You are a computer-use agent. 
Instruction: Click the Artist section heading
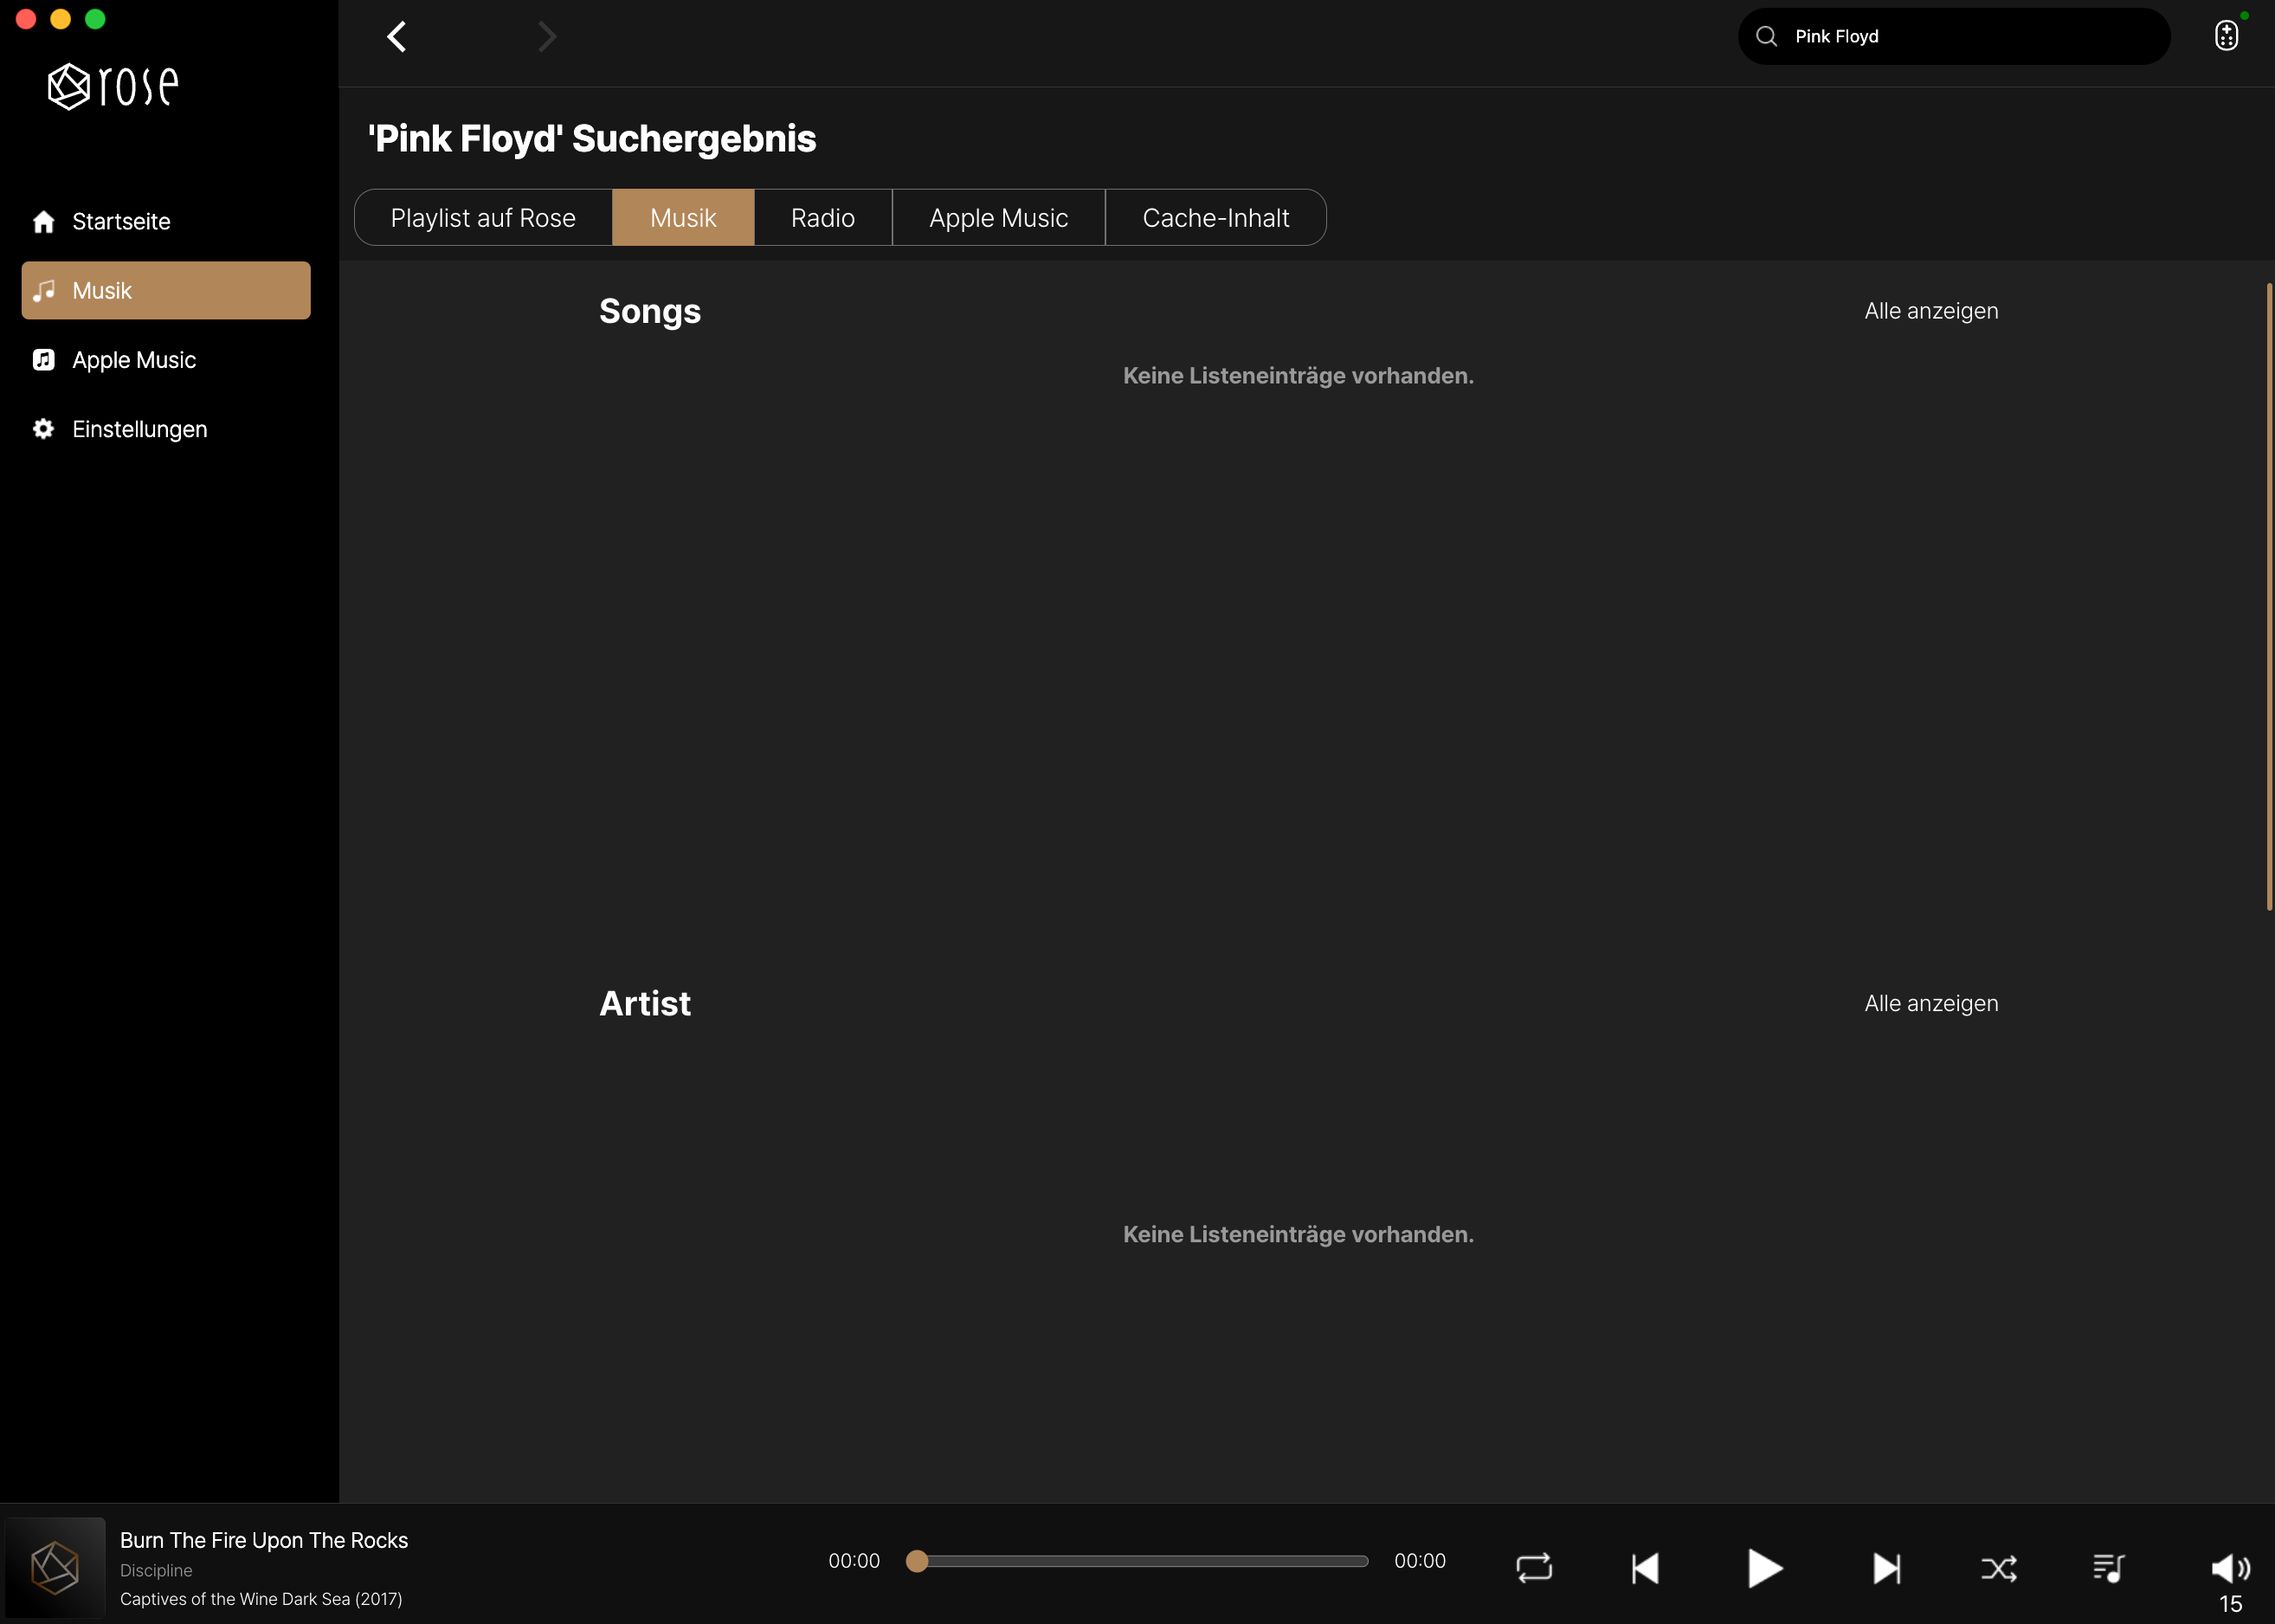(645, 1003)
